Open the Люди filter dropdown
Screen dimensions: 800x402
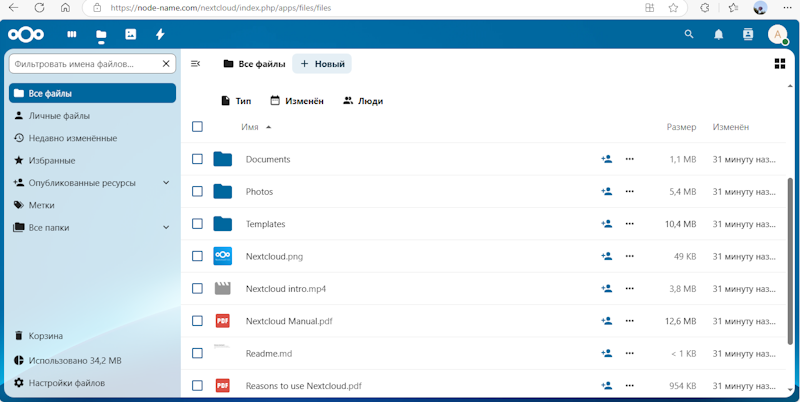pyautogui.click(x=363, y=101)
